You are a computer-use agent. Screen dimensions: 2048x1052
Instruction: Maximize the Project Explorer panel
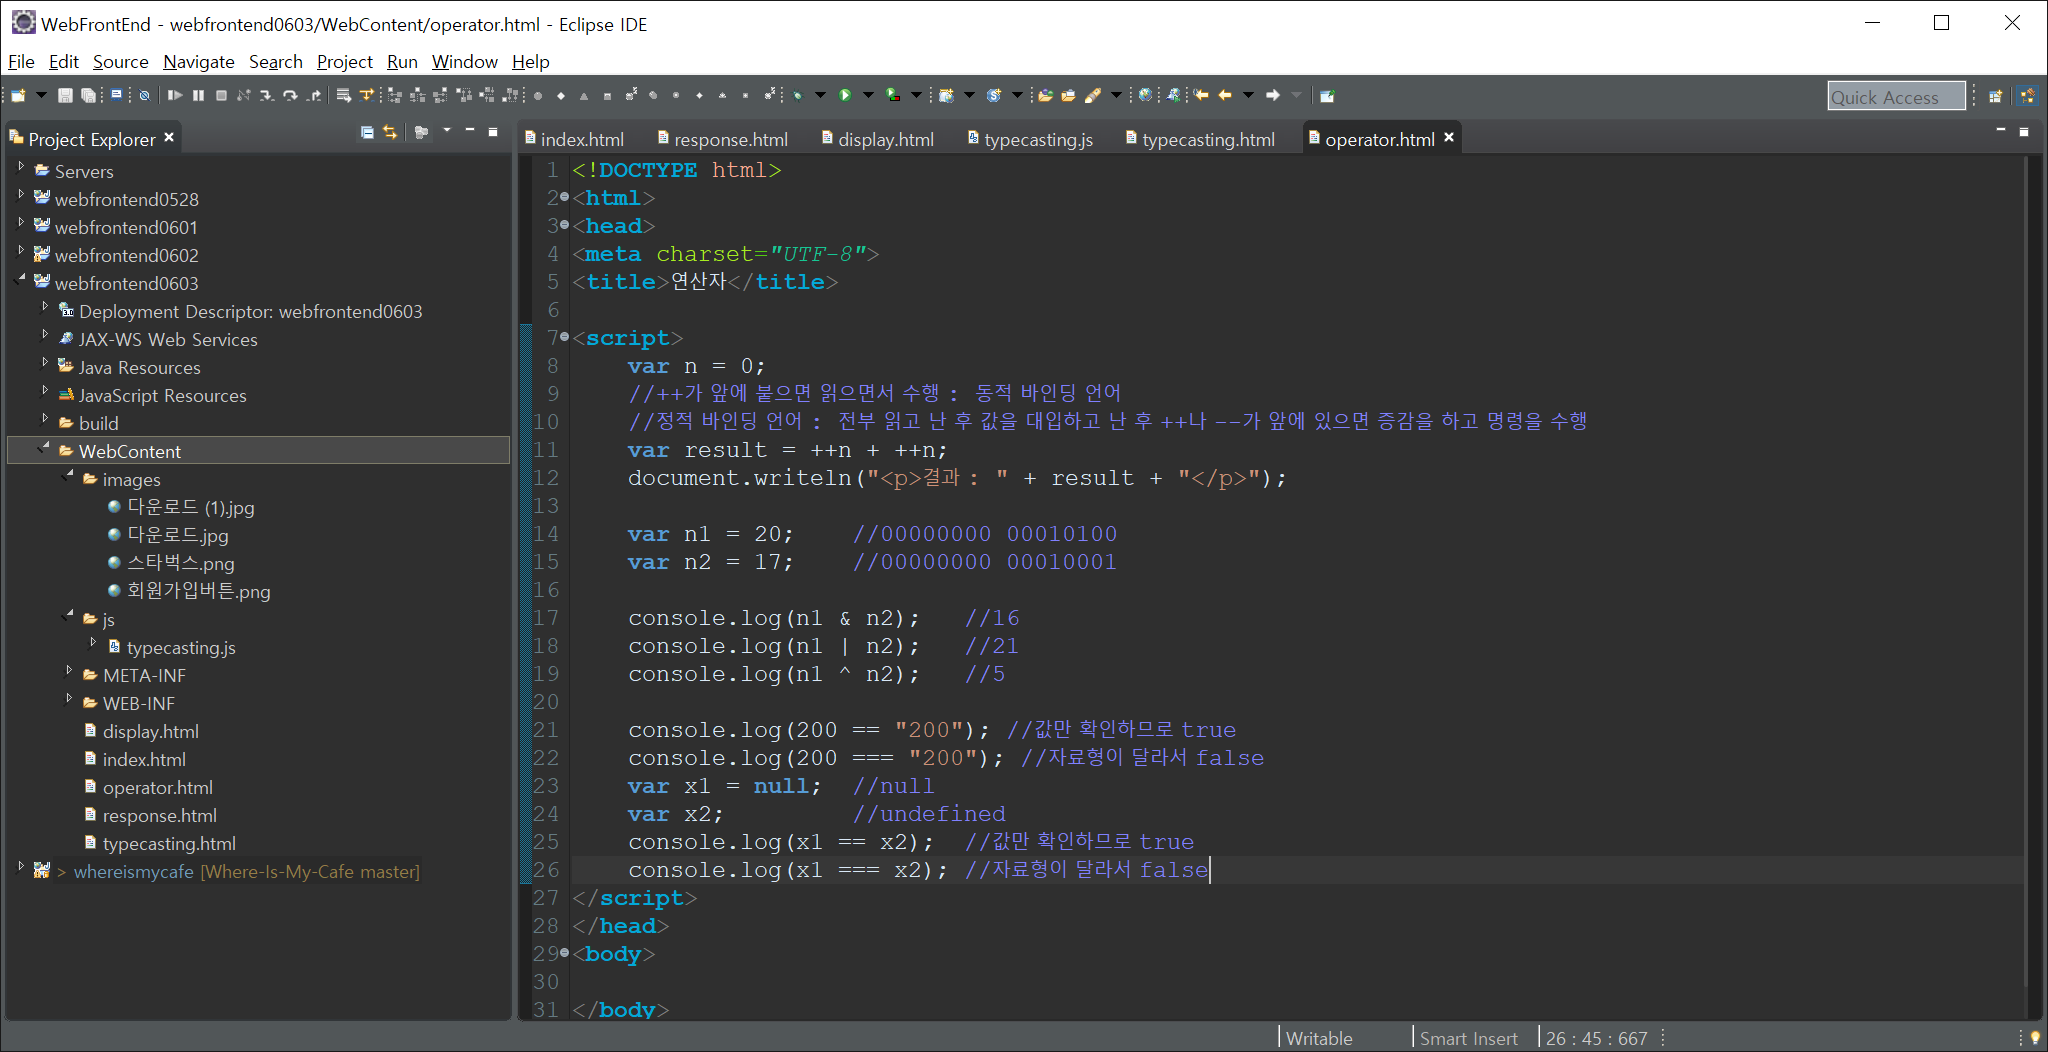coord(493,131)
